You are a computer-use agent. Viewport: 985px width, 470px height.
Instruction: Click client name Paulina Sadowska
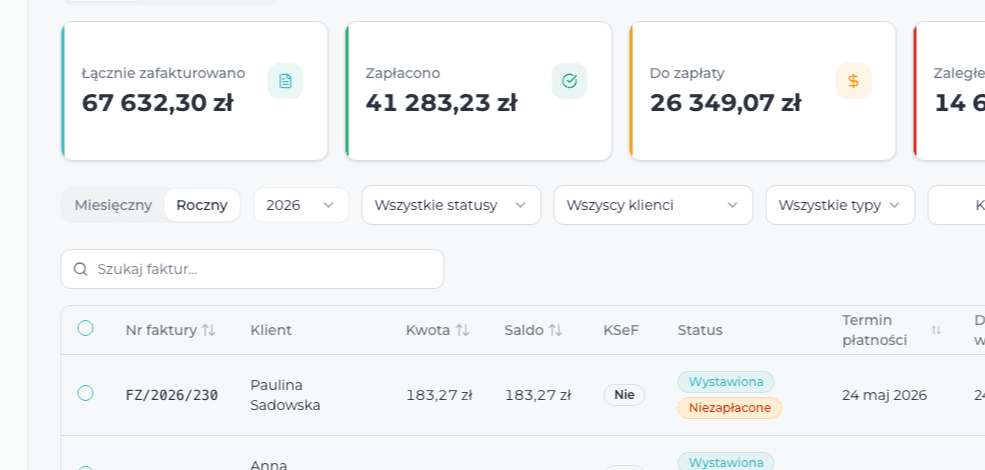point(285,395)
